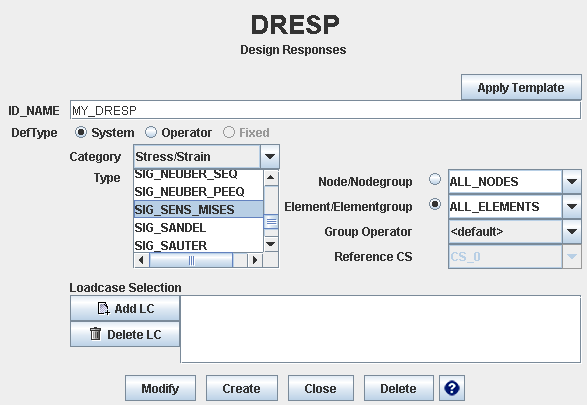
Task: Click the Type list scroll up arrow
Action: [271, 177]
